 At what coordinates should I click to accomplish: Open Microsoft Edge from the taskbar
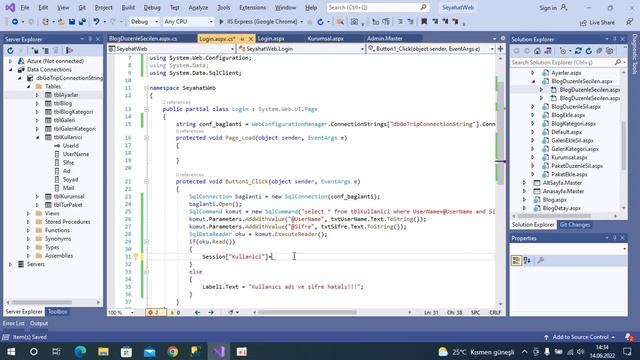(80, 351)
